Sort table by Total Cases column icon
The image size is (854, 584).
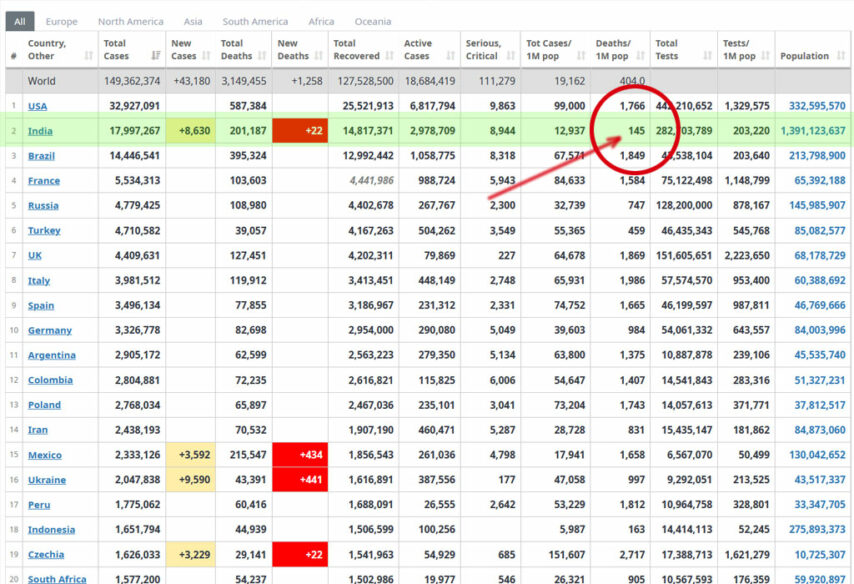coord(156,56)
